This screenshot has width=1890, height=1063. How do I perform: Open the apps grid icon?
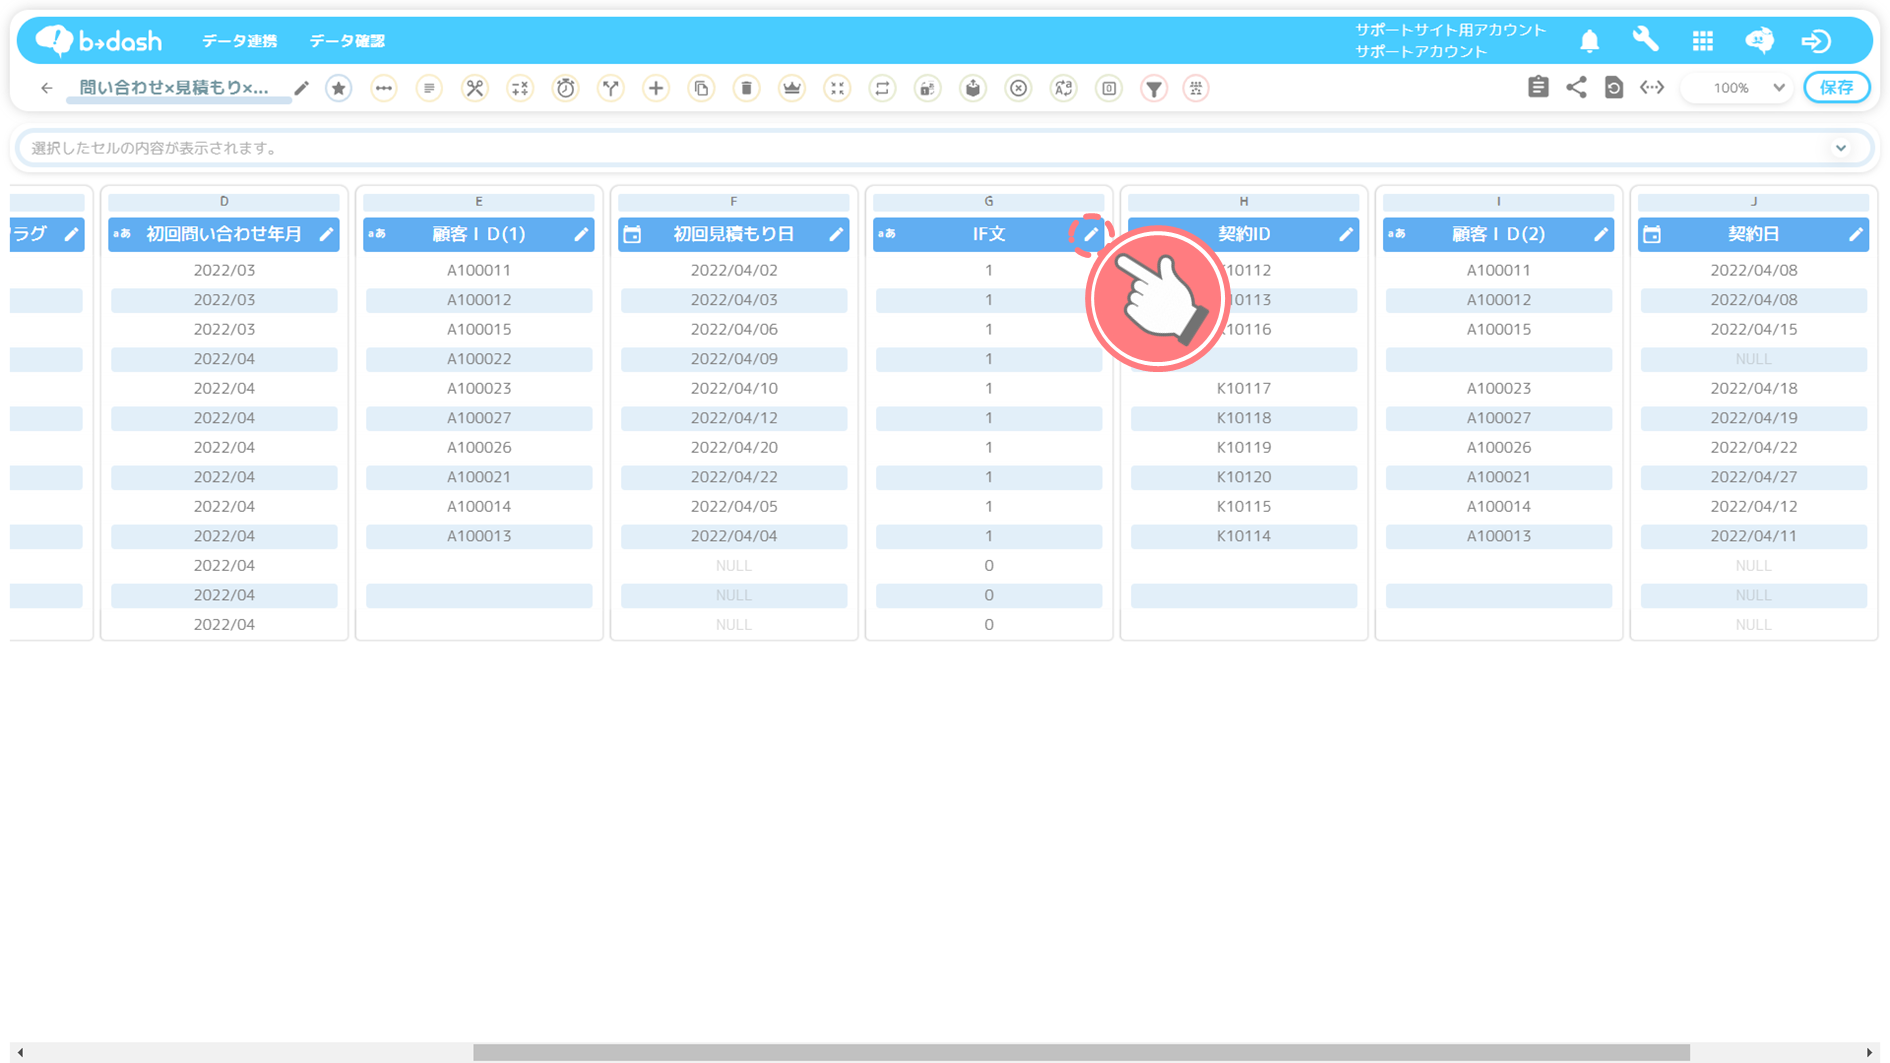tap(1703, 41)
